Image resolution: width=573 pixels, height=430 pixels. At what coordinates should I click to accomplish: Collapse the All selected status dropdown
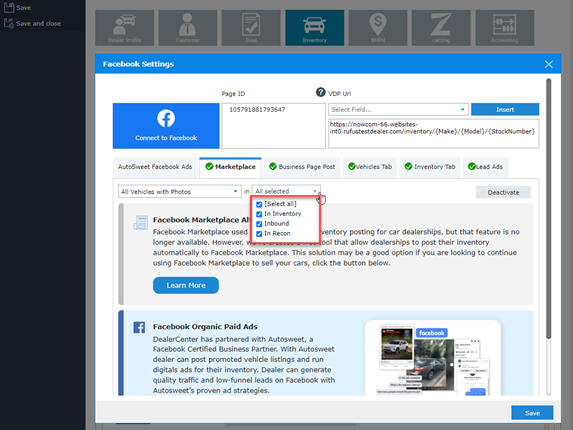(x=286, y=191)
